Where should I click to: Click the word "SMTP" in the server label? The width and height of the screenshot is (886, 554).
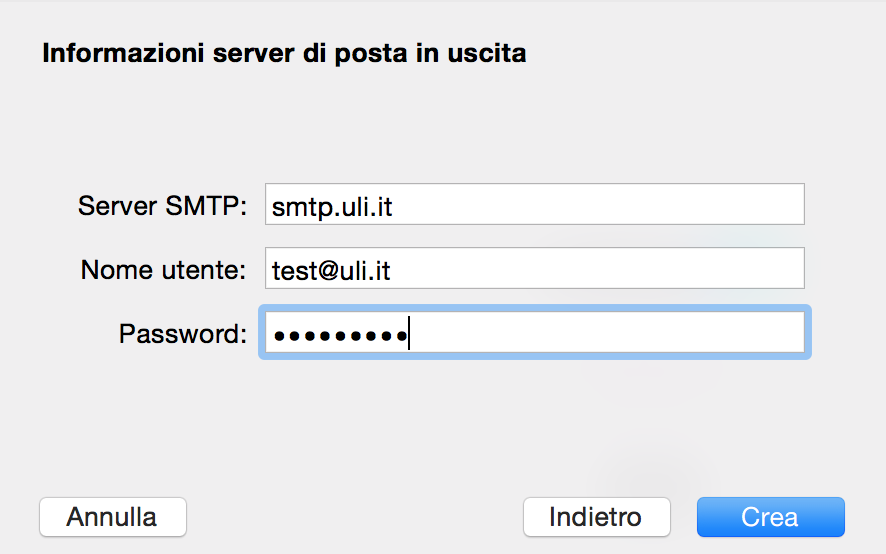pyautogui.click(x=195, y=206)
